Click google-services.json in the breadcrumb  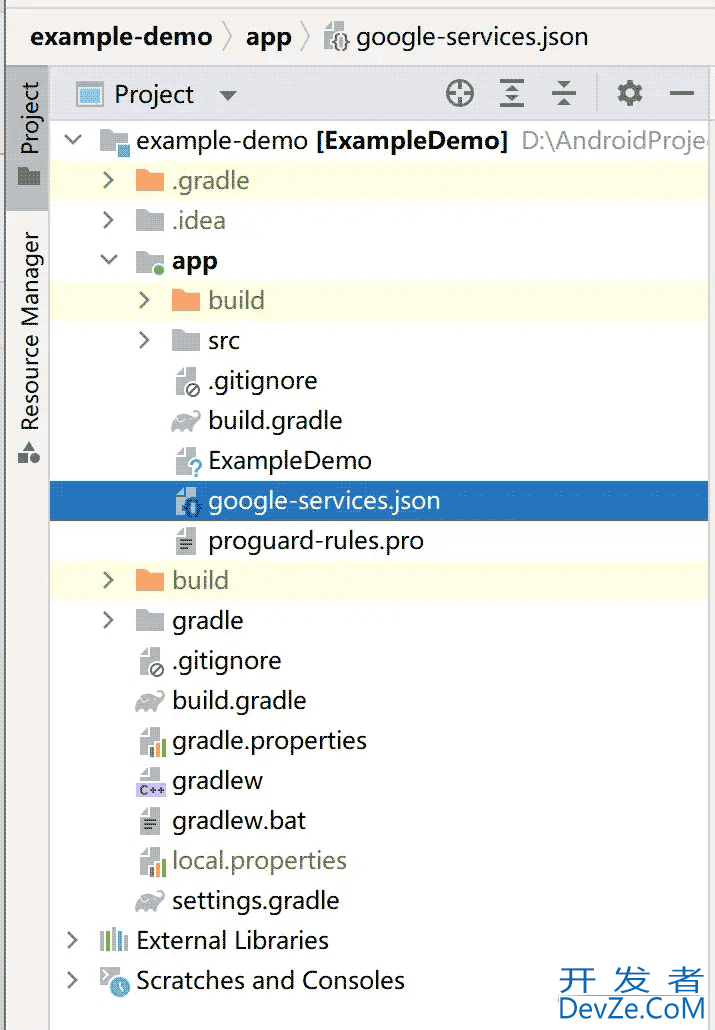[472, 37]
